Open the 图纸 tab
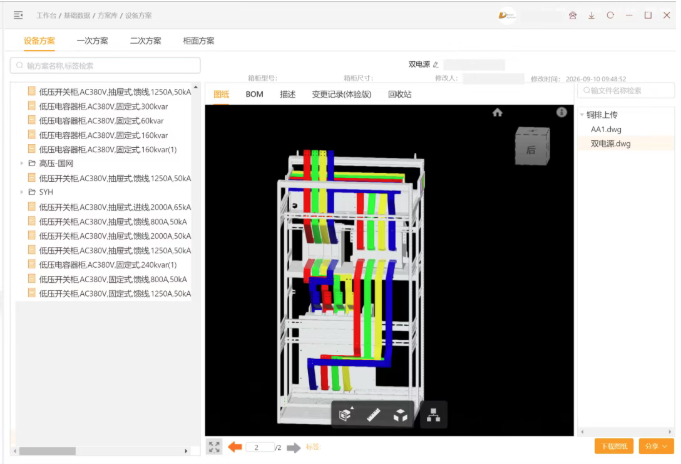The height and width of the screenshot is (464, 681). coord(221,94)
